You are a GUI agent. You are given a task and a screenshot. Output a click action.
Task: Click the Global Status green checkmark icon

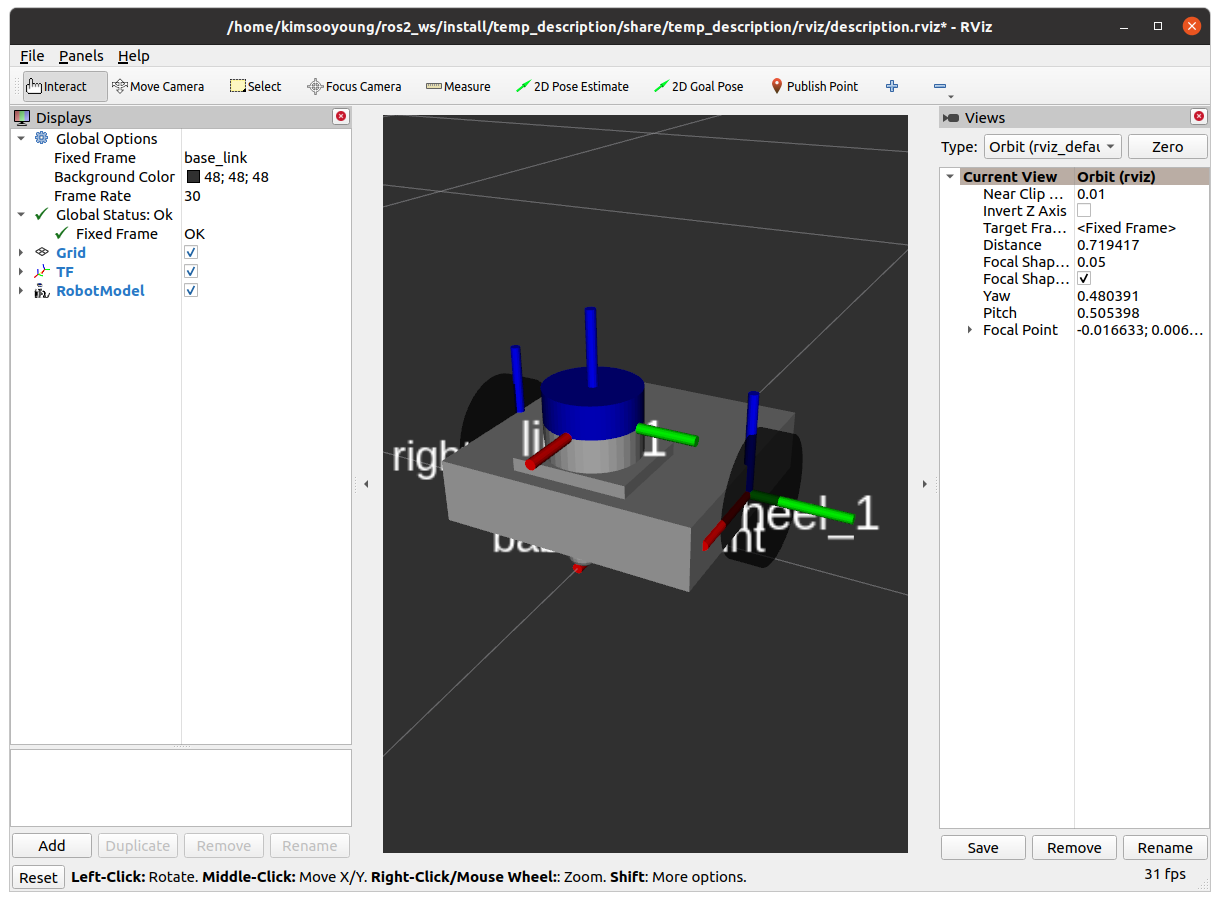point(41,214)
